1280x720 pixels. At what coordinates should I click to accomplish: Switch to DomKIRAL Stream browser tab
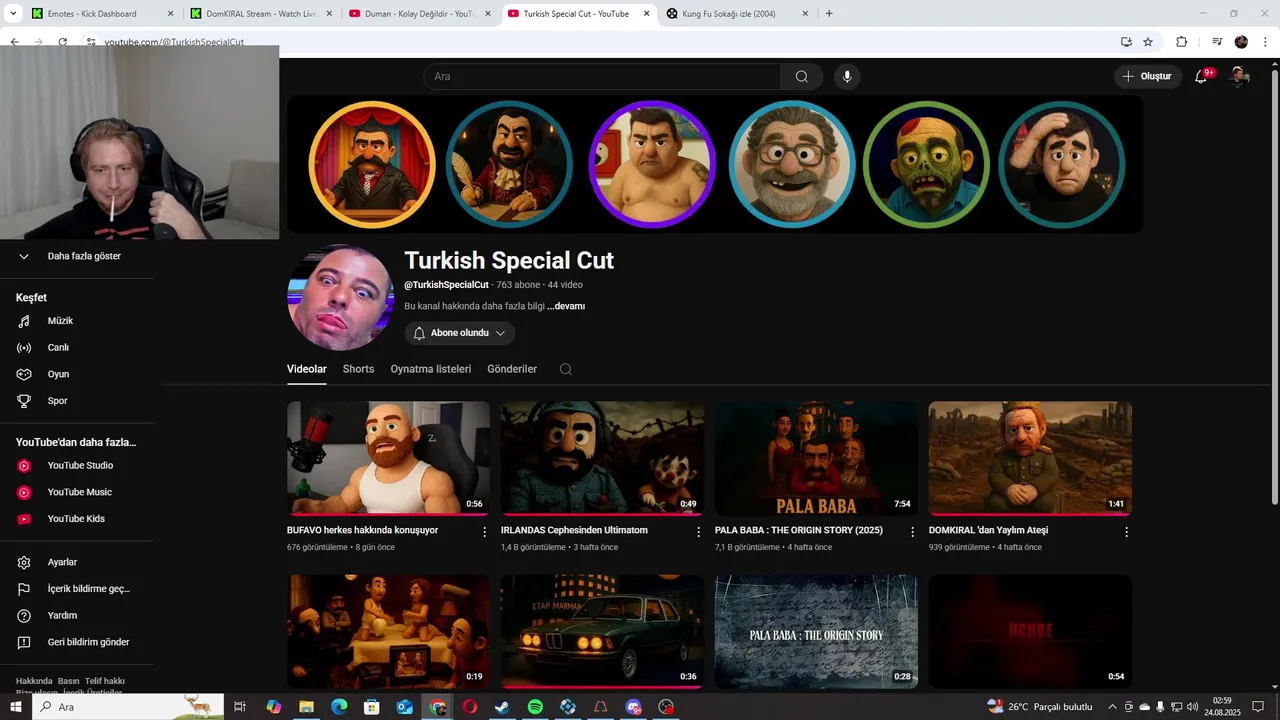click(x=260, y=14)
